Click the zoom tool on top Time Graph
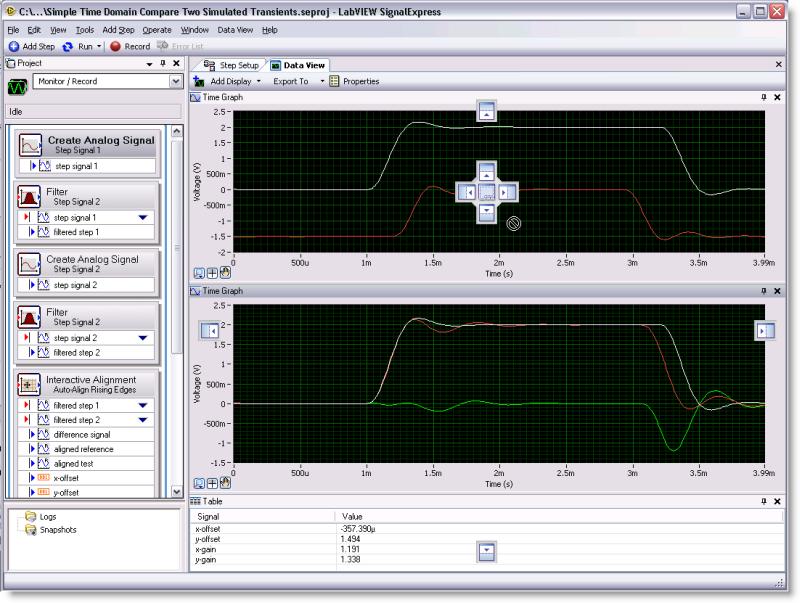 coord(199,271)
